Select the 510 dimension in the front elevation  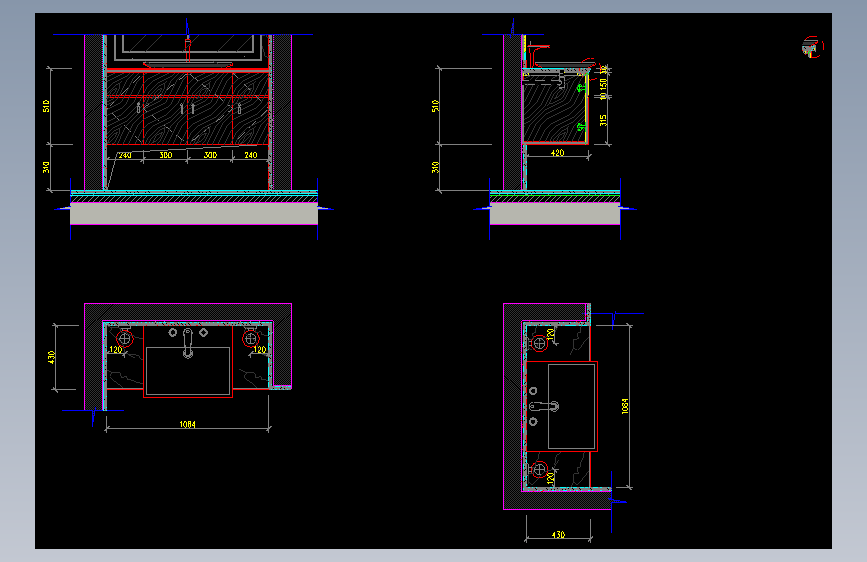[46, 106]
